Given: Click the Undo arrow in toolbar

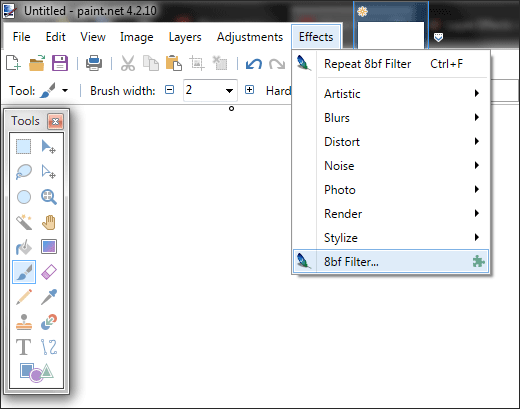Looking at the screenshot, I should tap(254, 63).
